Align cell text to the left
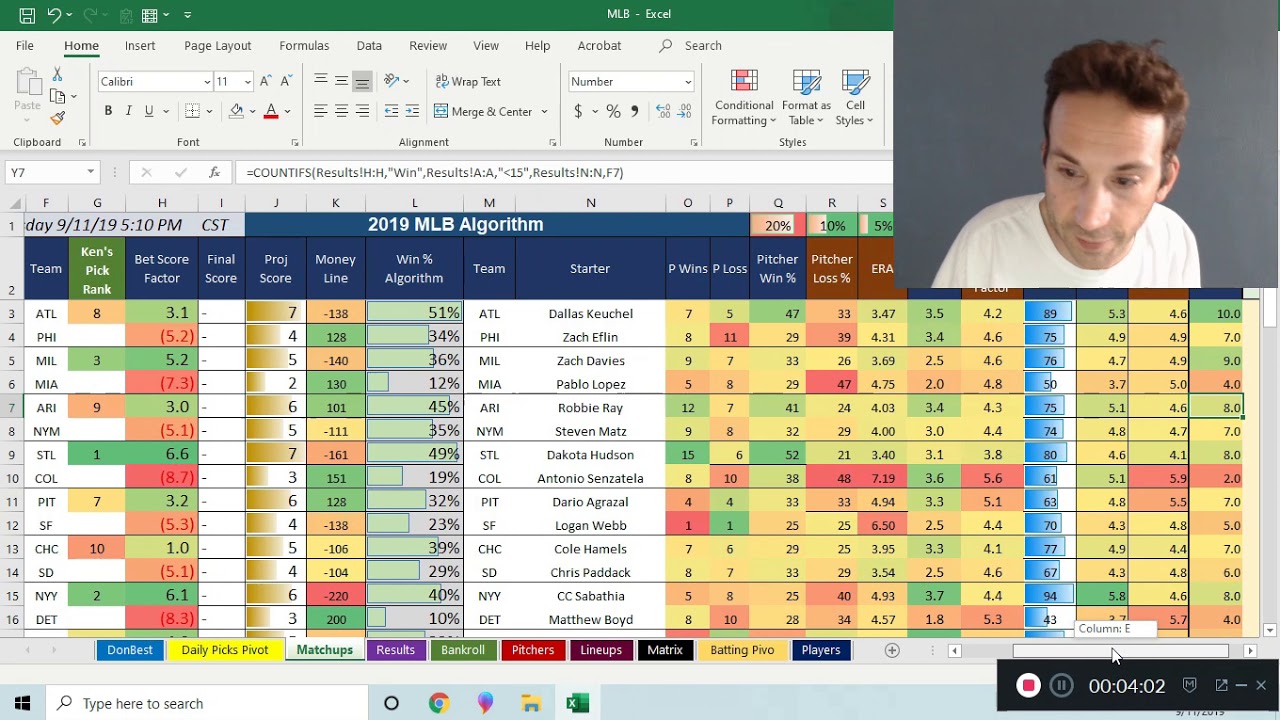This screenshot has height=720, width=1280. [320, 111]
